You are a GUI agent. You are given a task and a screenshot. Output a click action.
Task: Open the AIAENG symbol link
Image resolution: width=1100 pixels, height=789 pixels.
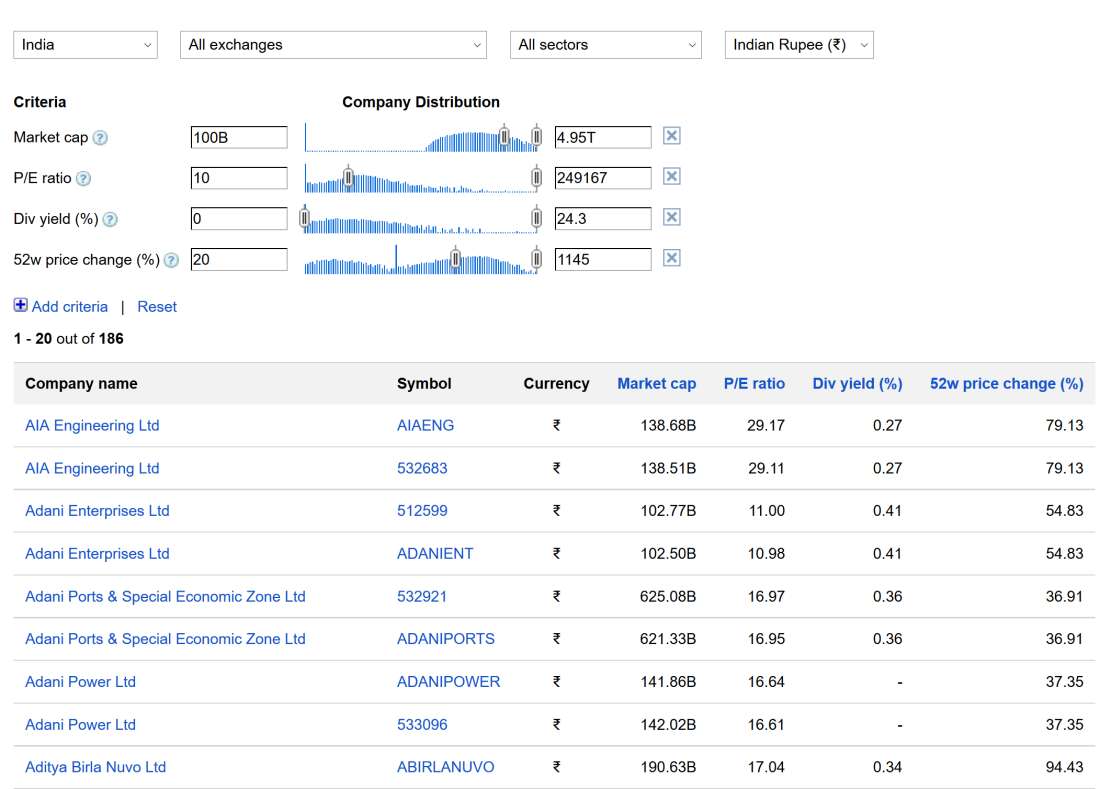coord(425,426)
